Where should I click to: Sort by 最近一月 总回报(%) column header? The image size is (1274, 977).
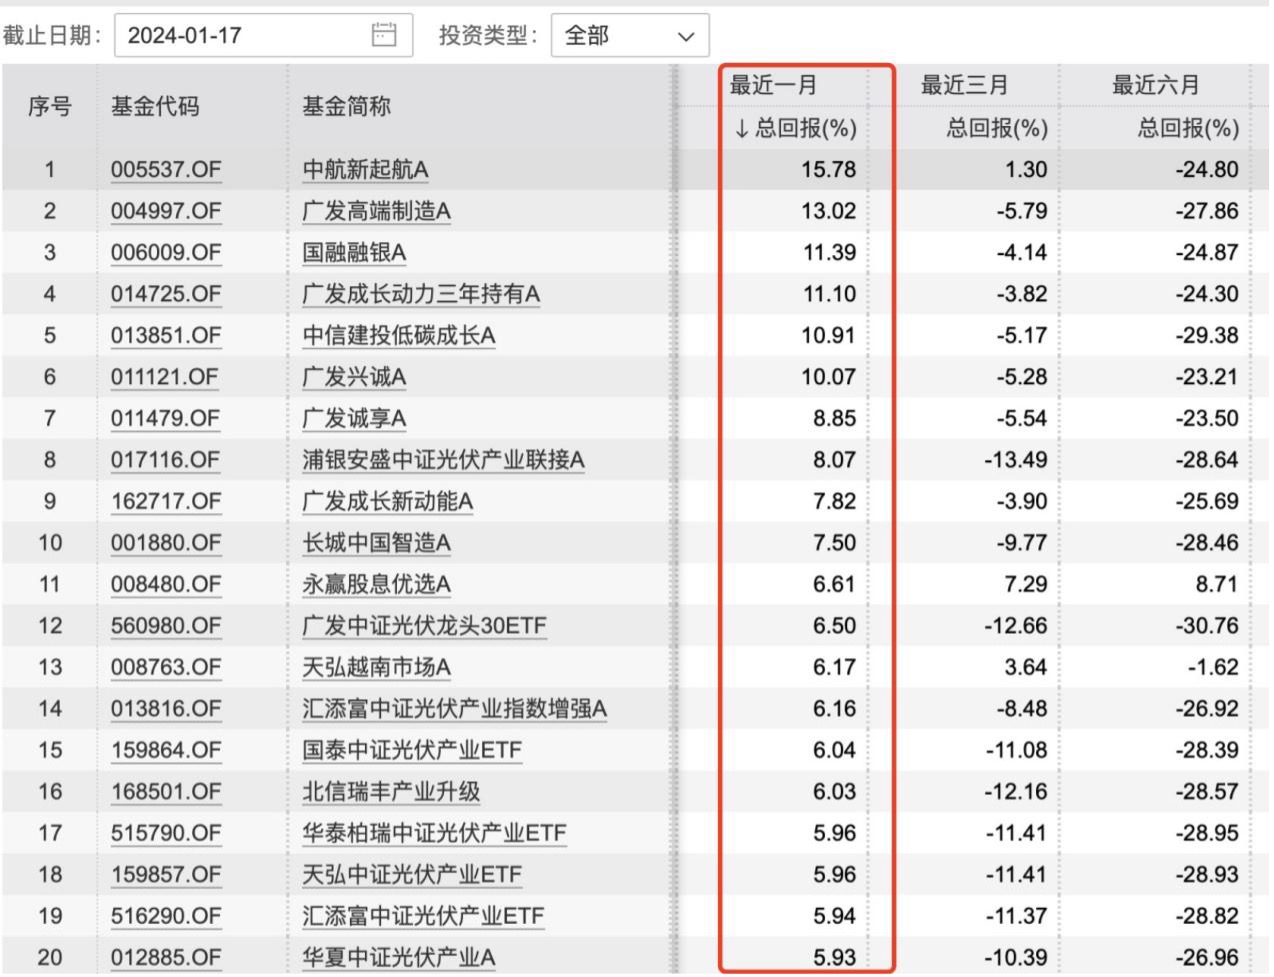(x=796, y=128)
